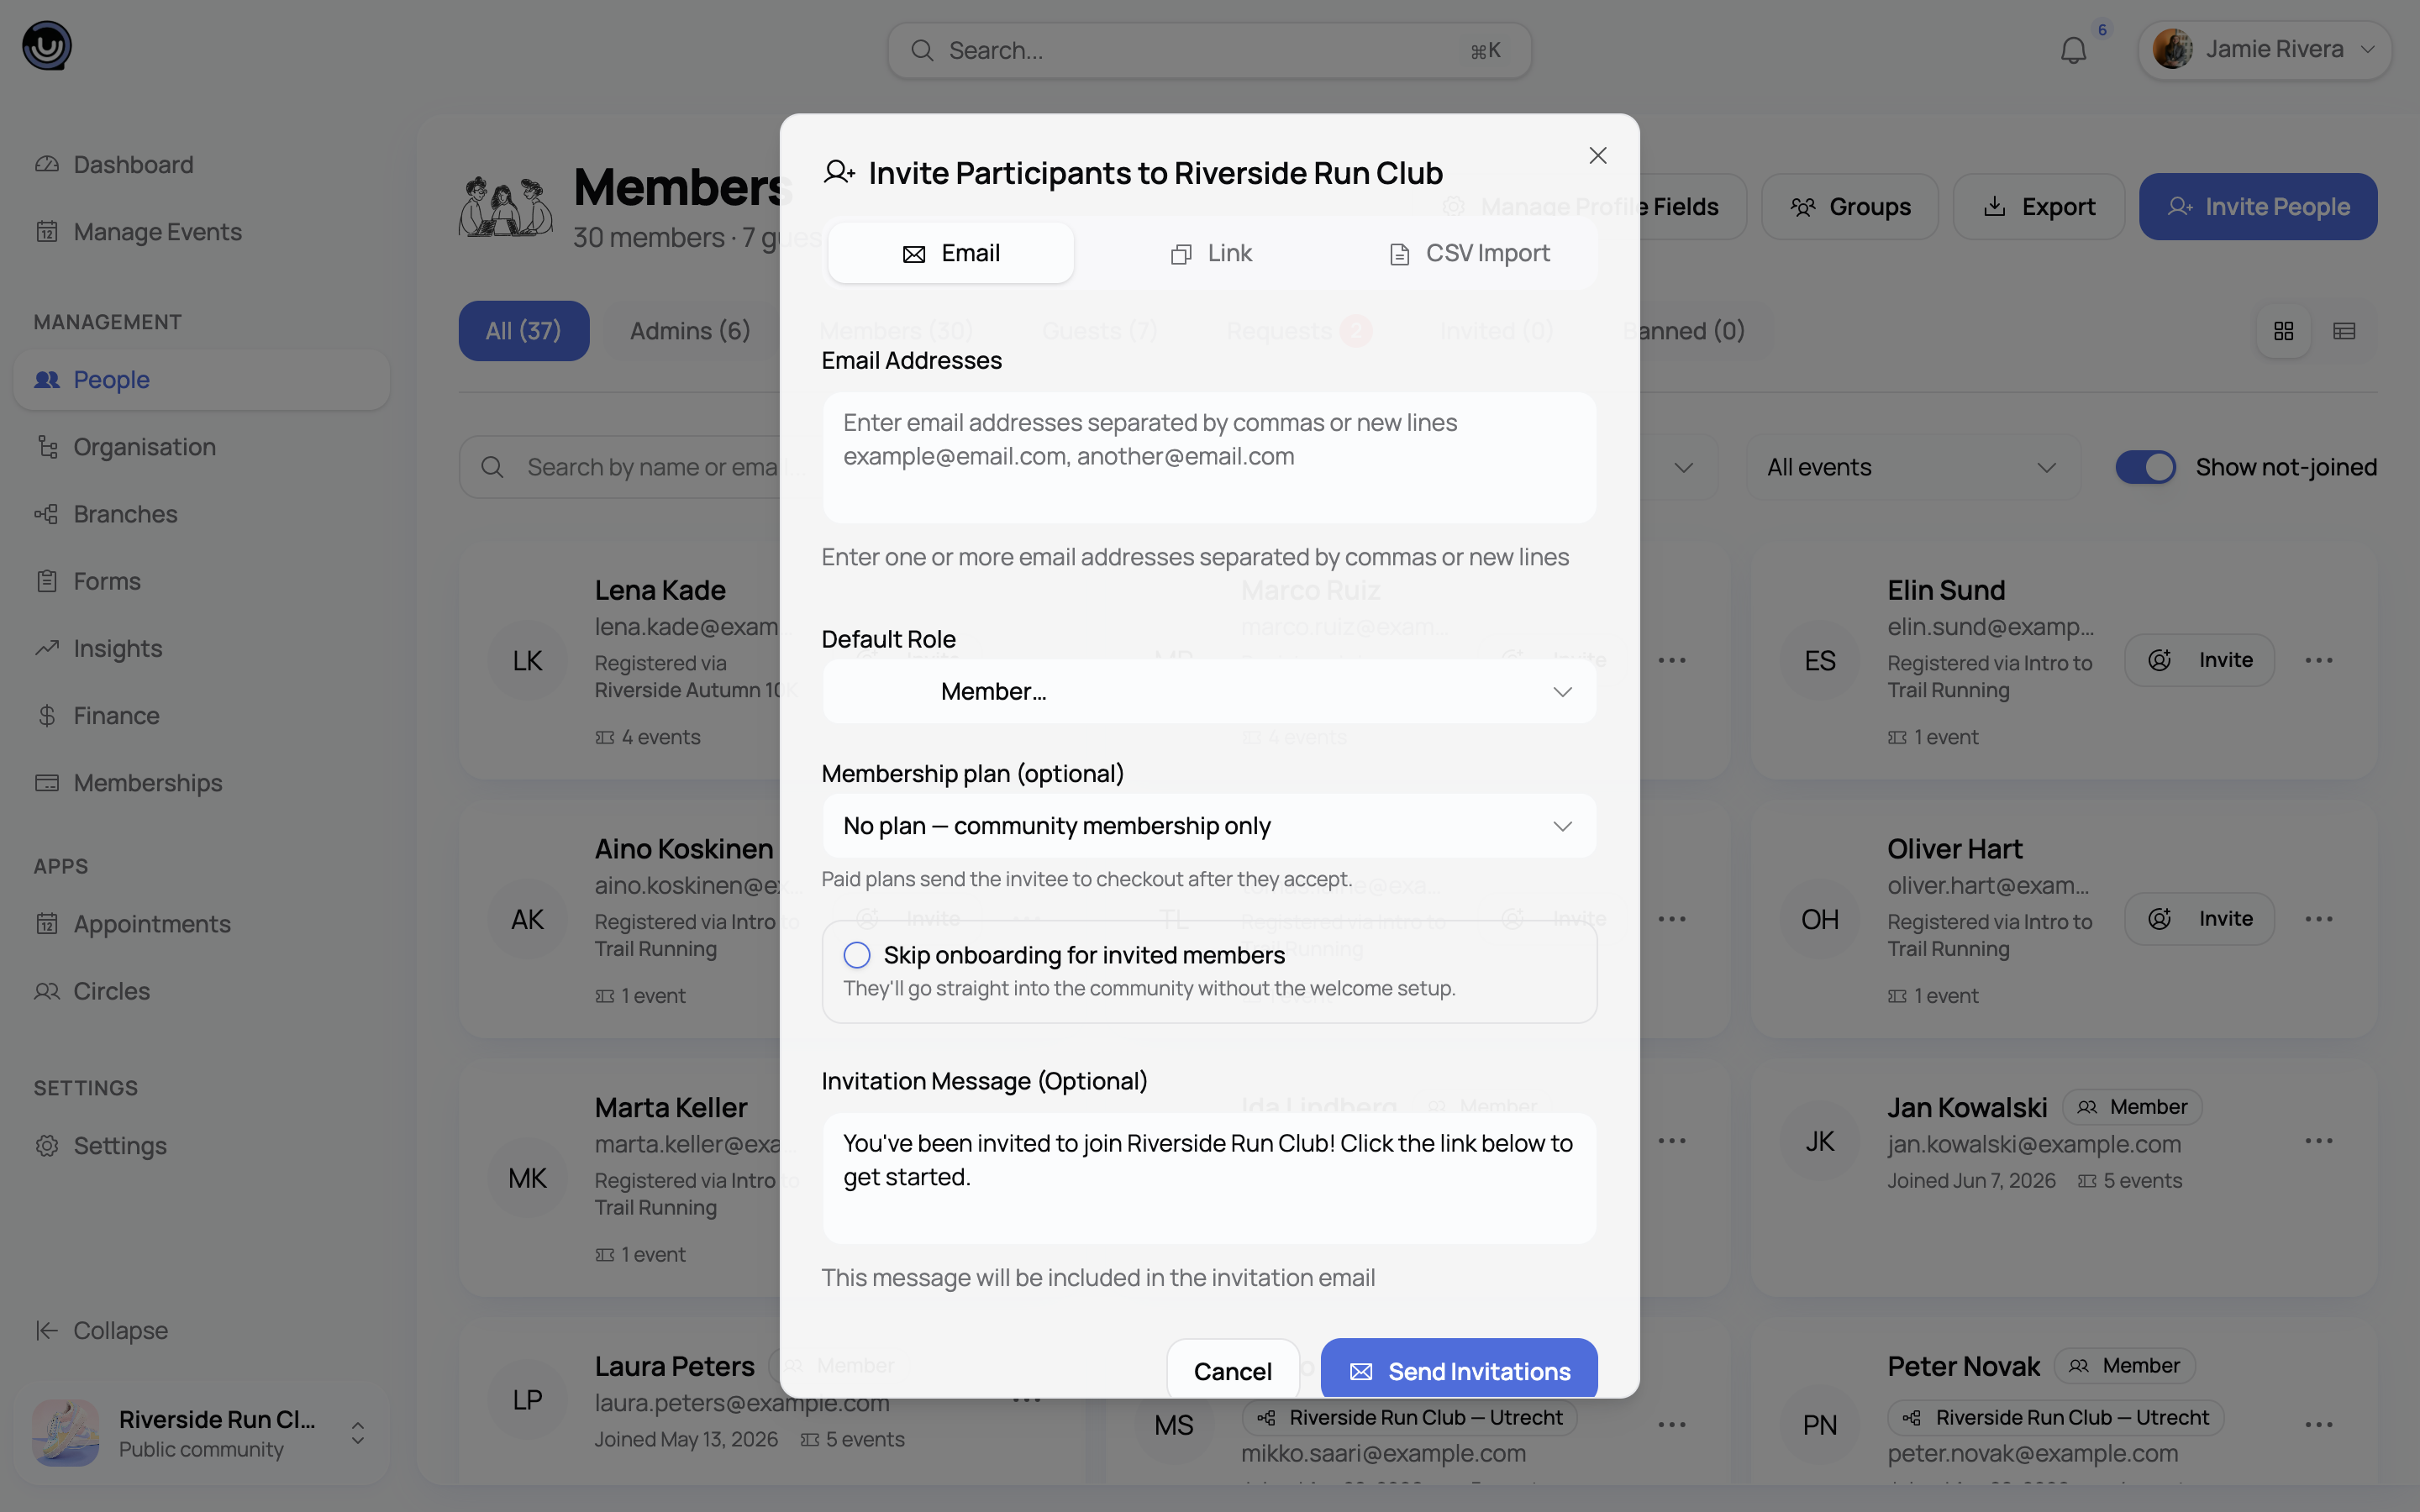Open the All events filter dropdown
This screenshot has width=2420, height=1512.
click(1913, 467)
